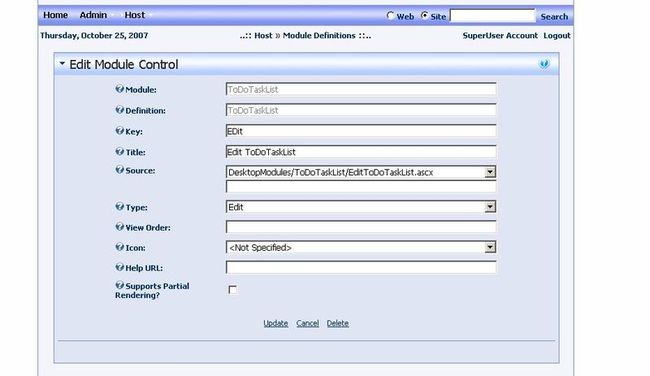Open the Admin menu
The image size is (650, 376).
(x=93, y=15)
